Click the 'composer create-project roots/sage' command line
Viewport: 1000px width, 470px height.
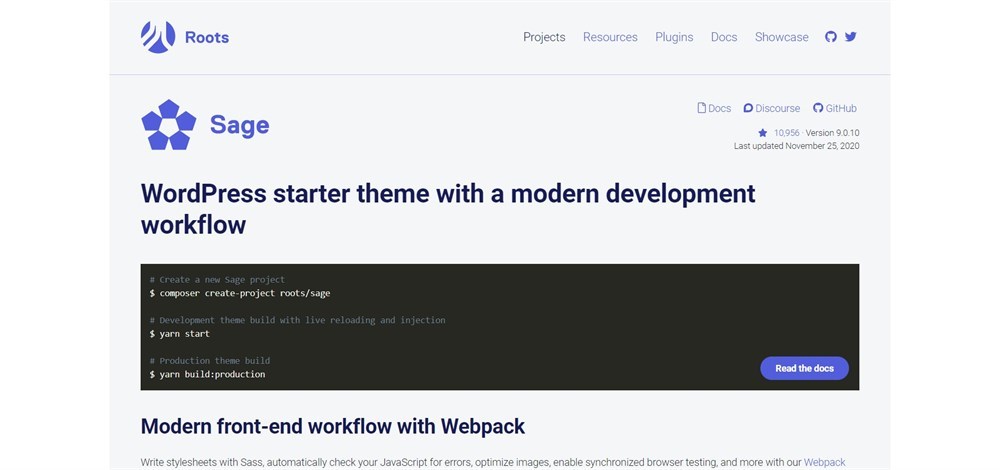click(240, 293)
